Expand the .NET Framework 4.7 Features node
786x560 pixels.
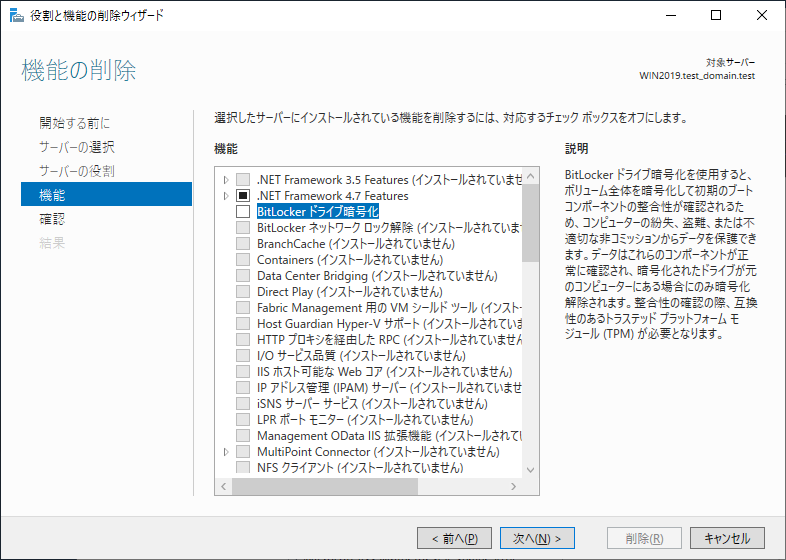(x=226, y=196)
